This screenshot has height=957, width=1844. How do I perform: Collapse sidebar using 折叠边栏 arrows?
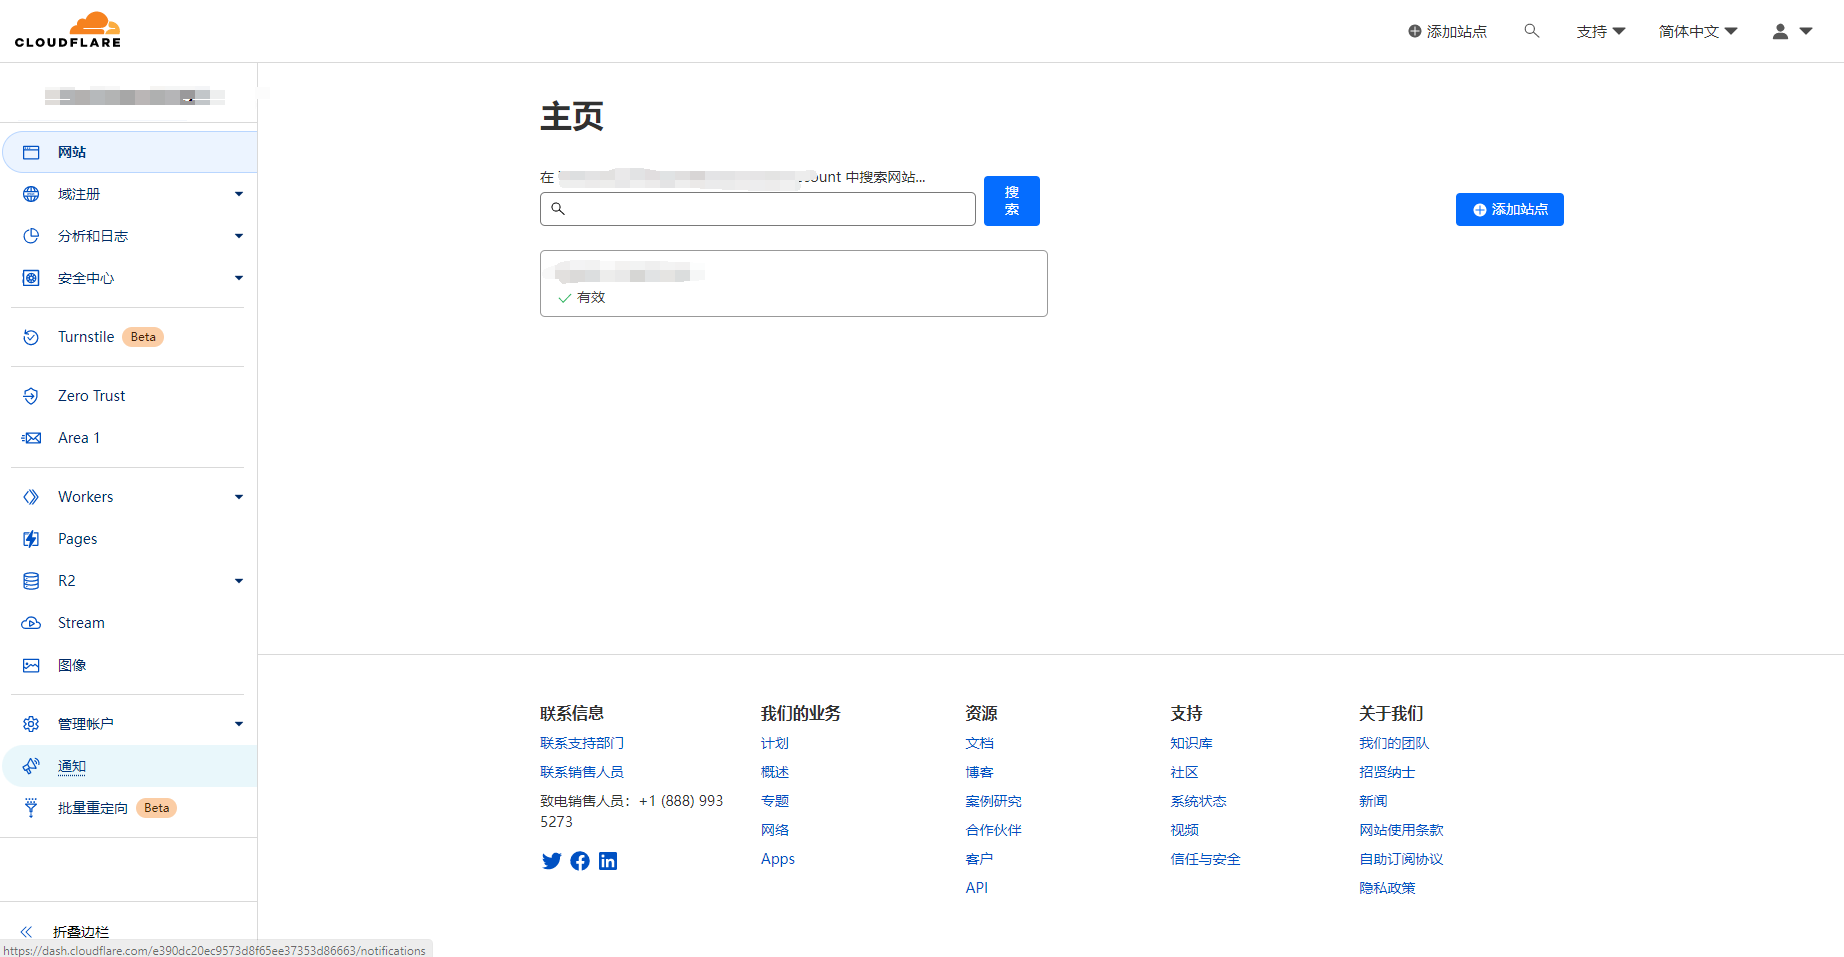27,931
